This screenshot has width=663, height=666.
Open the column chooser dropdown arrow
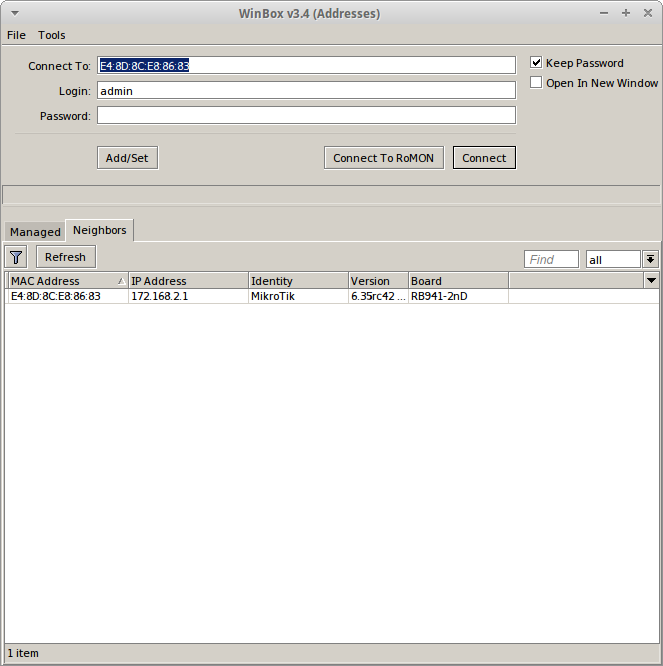pos(651,280)
